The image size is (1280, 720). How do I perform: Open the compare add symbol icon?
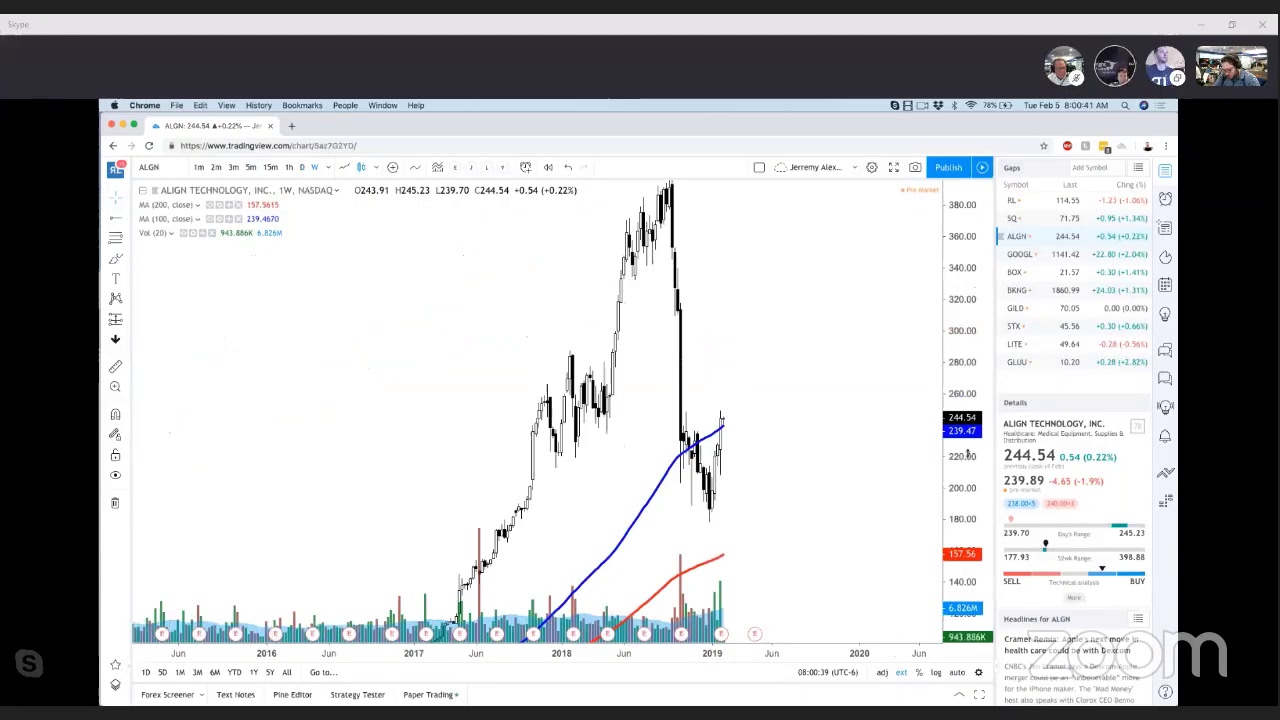click(x=392, y=167)
